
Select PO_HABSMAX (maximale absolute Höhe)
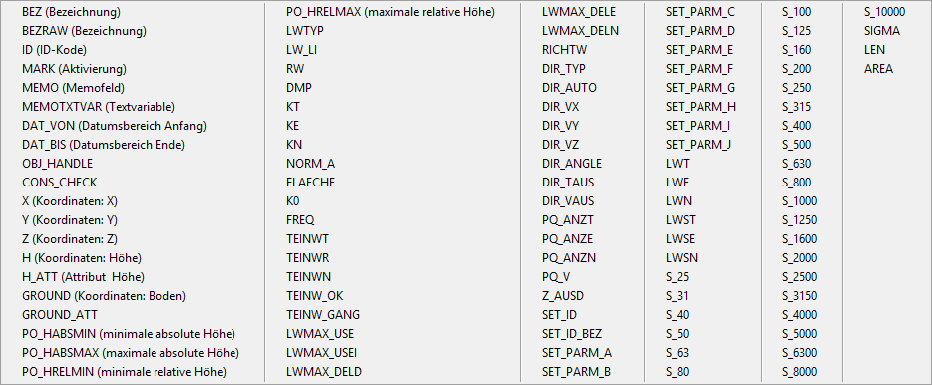[130, 353]
